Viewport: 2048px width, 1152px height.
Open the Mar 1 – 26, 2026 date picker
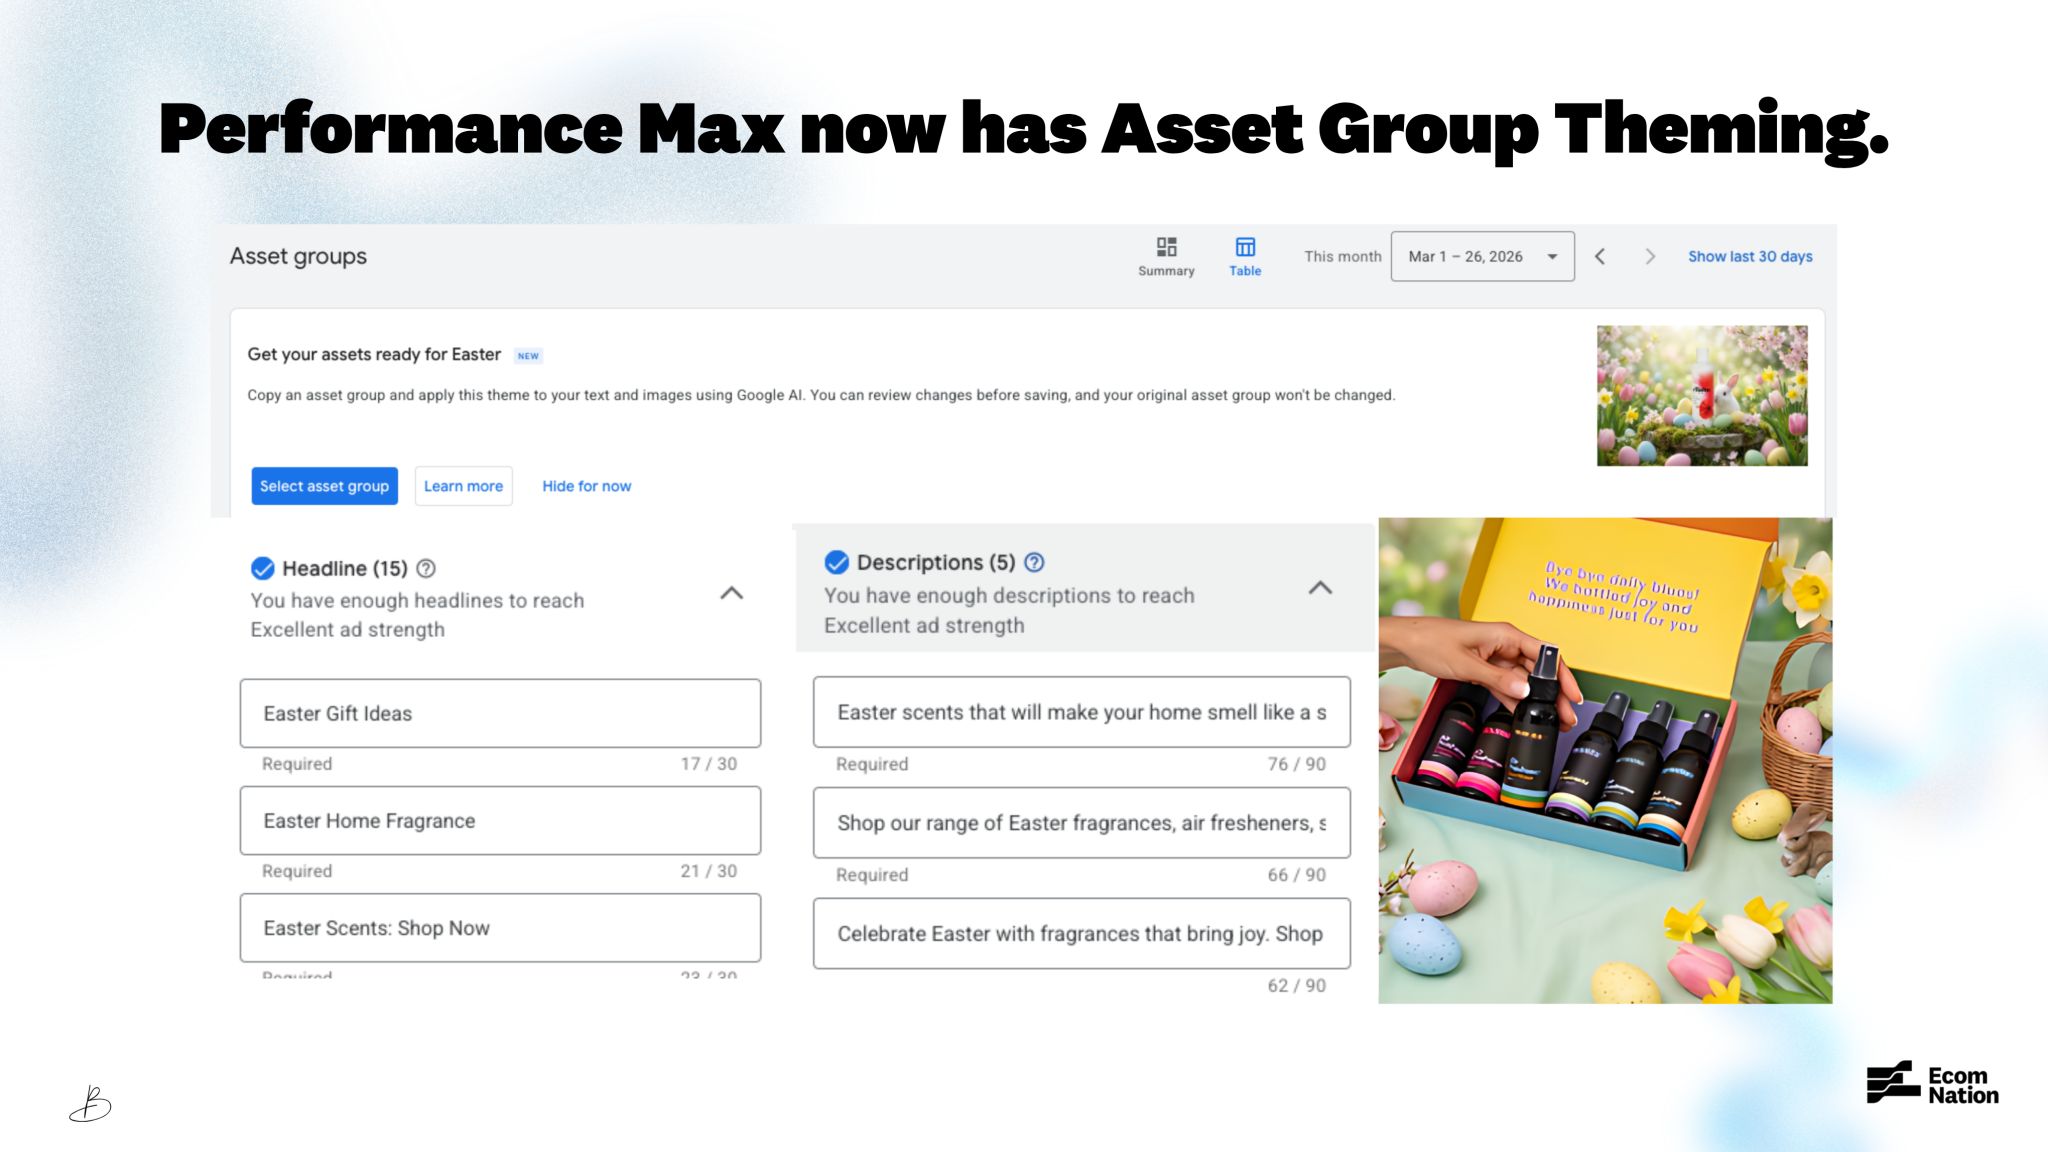pos(1482,256)
